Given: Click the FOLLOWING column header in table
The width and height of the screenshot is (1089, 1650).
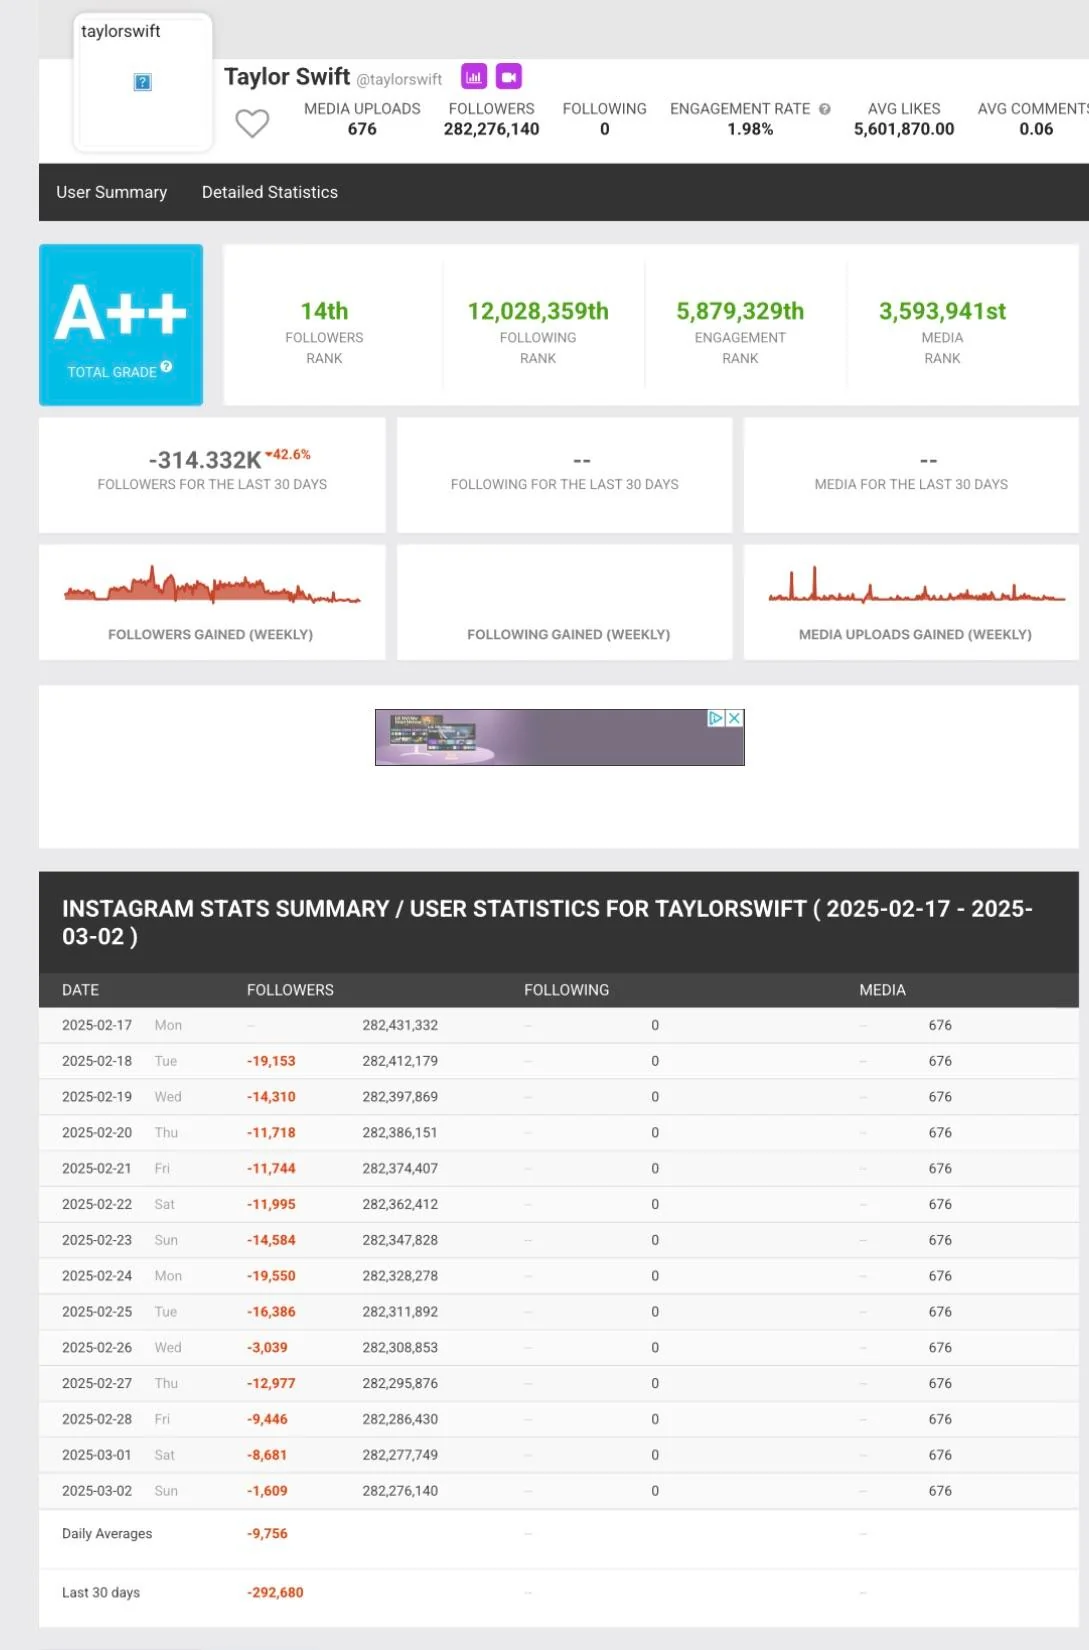Looking at the screenshot, I should [x=567, y=990].
